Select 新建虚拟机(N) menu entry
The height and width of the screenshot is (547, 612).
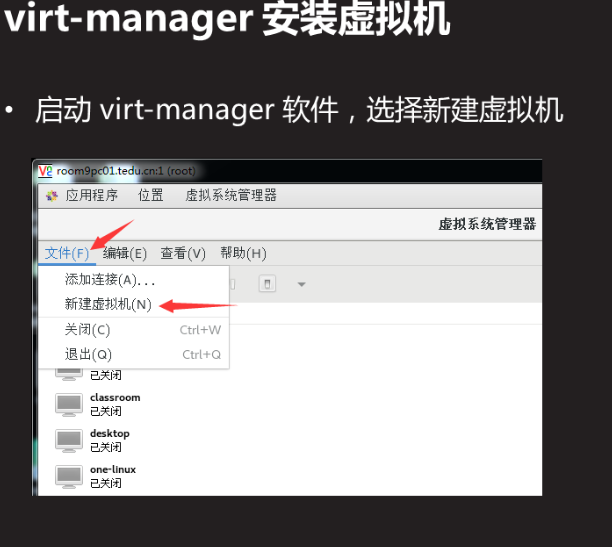click(108, 304)
